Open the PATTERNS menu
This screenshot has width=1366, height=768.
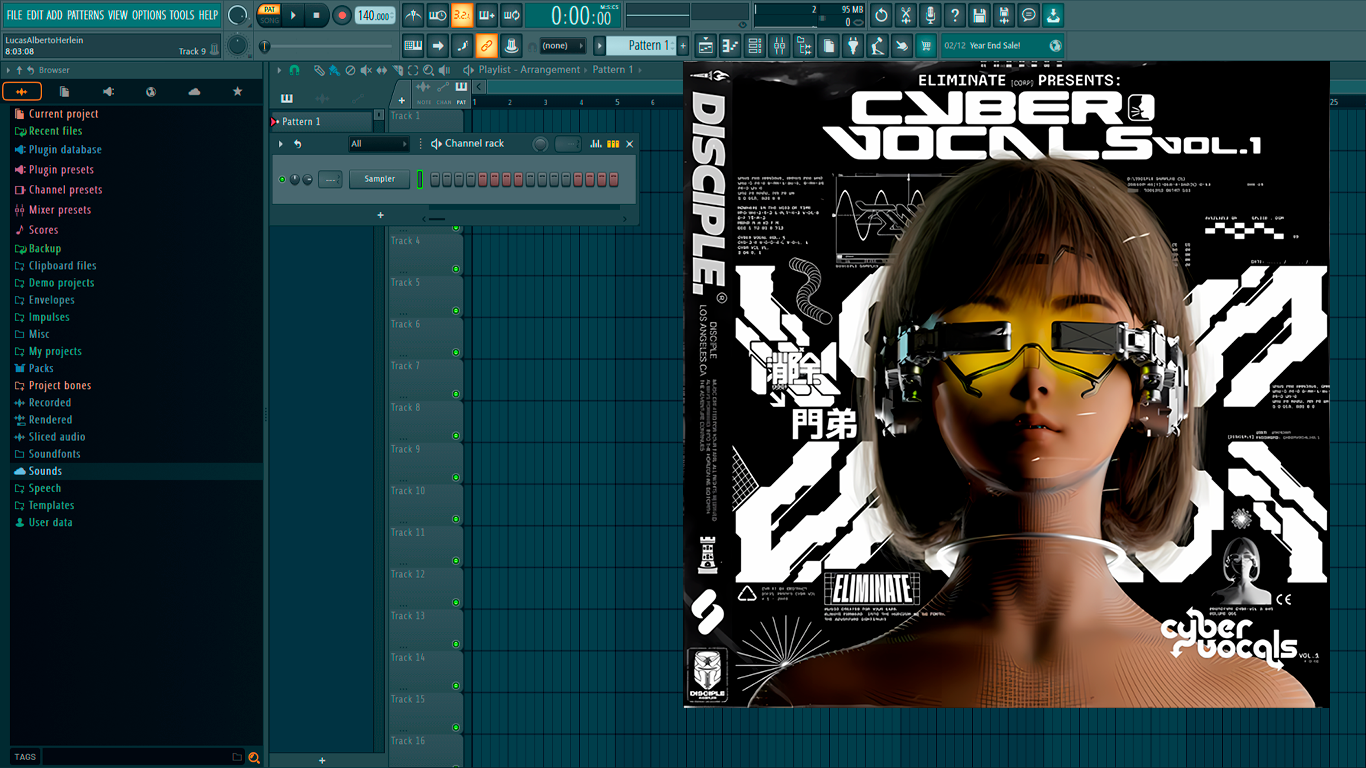coord(85,15)
